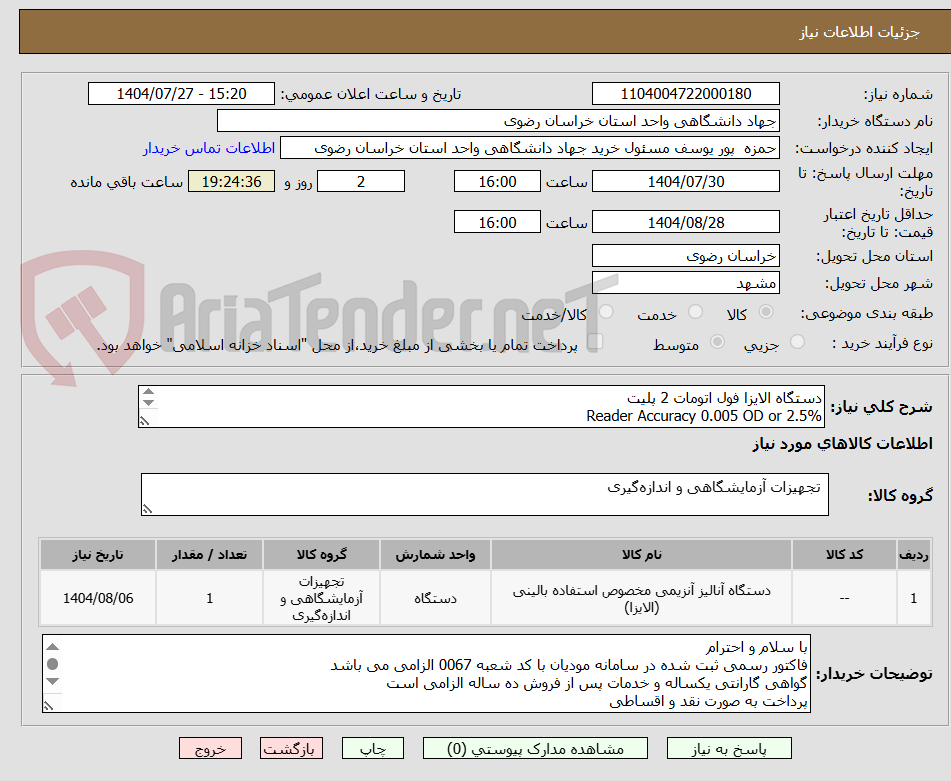Click unit cell دستگاه in table
Image resolution: width=951 pixels, height=781 pixels.
[x=435, y=598]
